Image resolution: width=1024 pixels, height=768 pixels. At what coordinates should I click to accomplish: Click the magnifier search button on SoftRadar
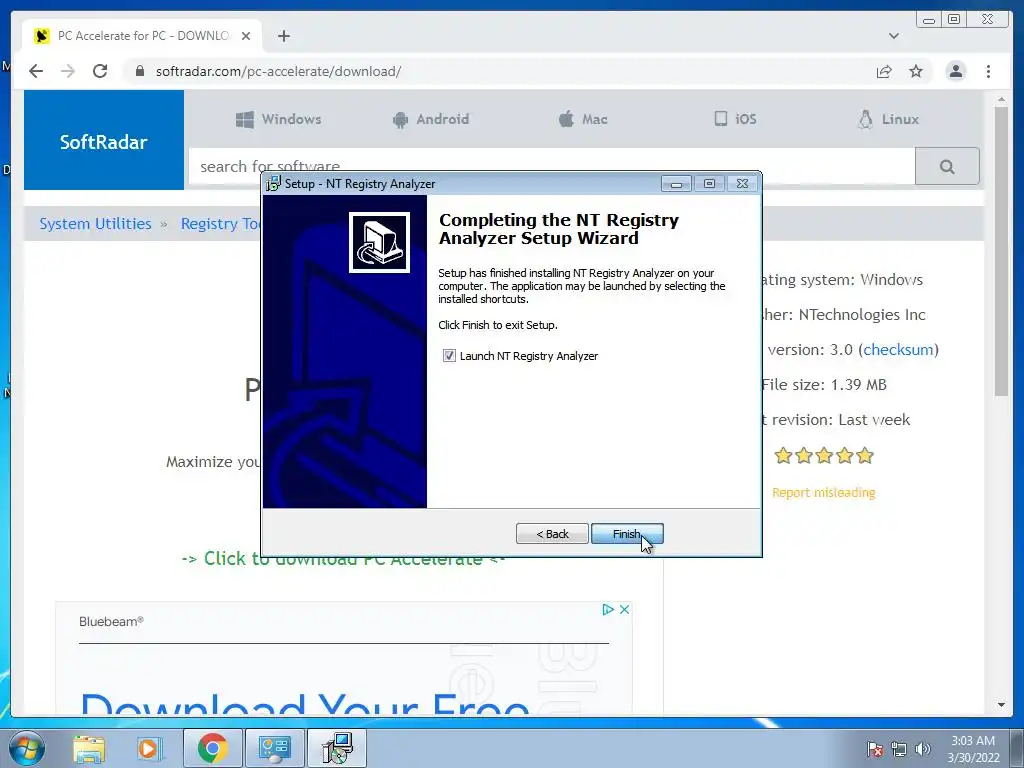947,167
